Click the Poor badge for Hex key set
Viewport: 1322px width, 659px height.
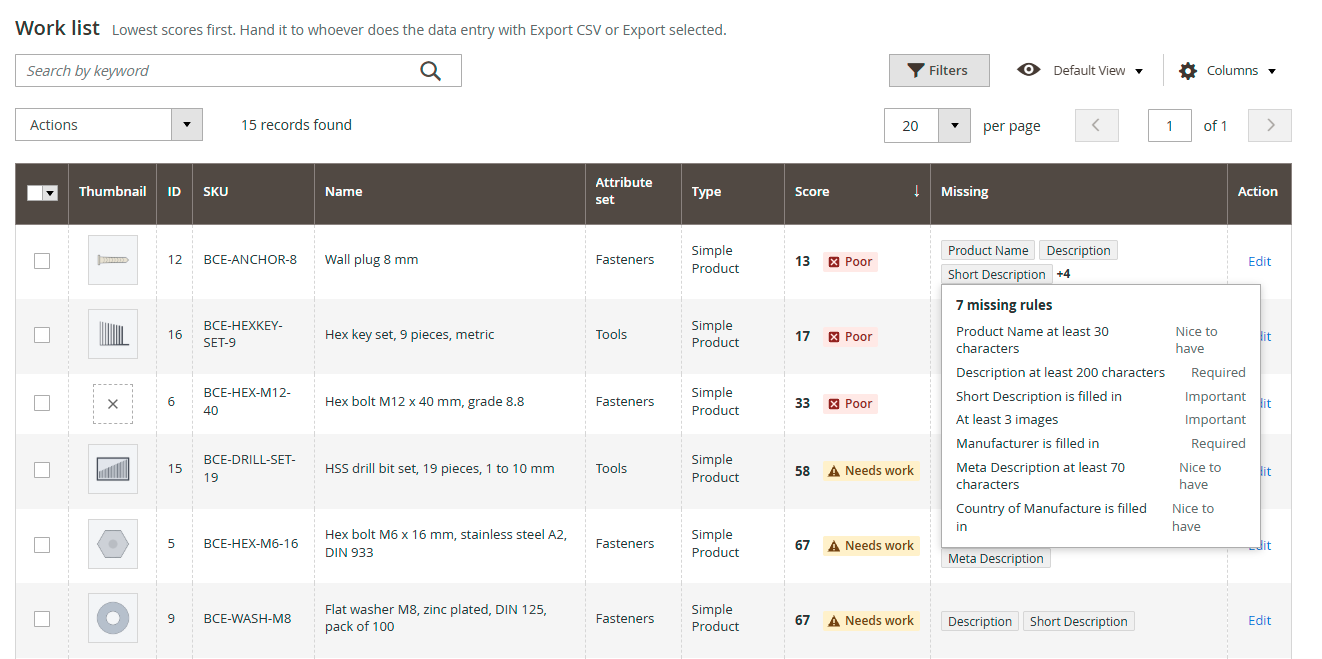850,337
